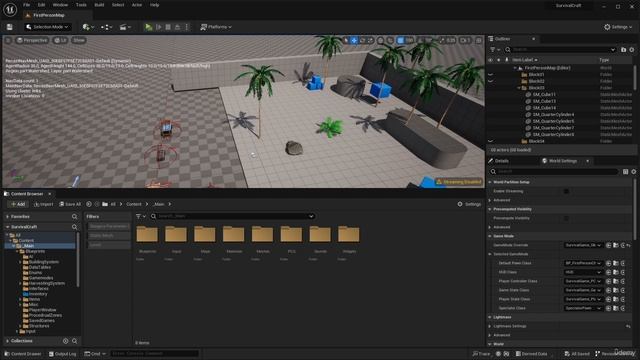Open the HUD Class dropdown

click(x=583, y=272)
